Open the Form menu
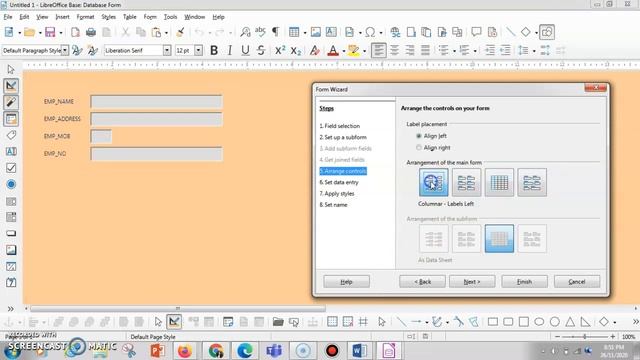Screen dimensions: 640x360 point(150,17)
